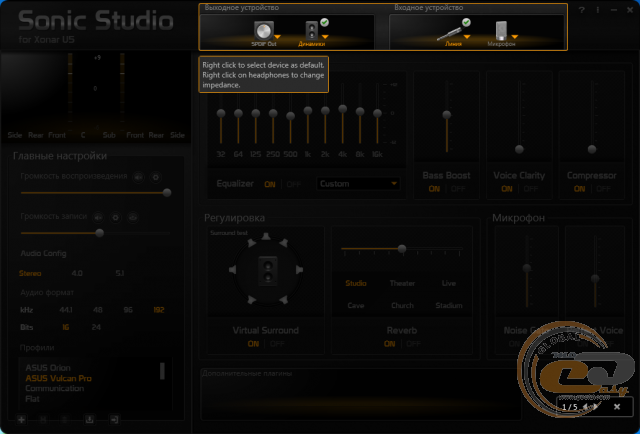Image resolution: width=640 pixels, height=434 pixels.
Task: Select 5.1 audio config
Action: click(120, 273)
